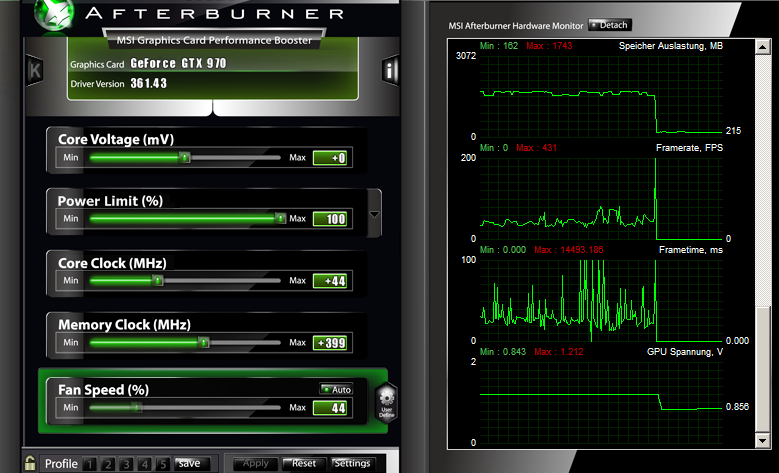The image size is (779, 473).
Task: Open the User Define fan gear icon
Action: click(x=387, y=402)
